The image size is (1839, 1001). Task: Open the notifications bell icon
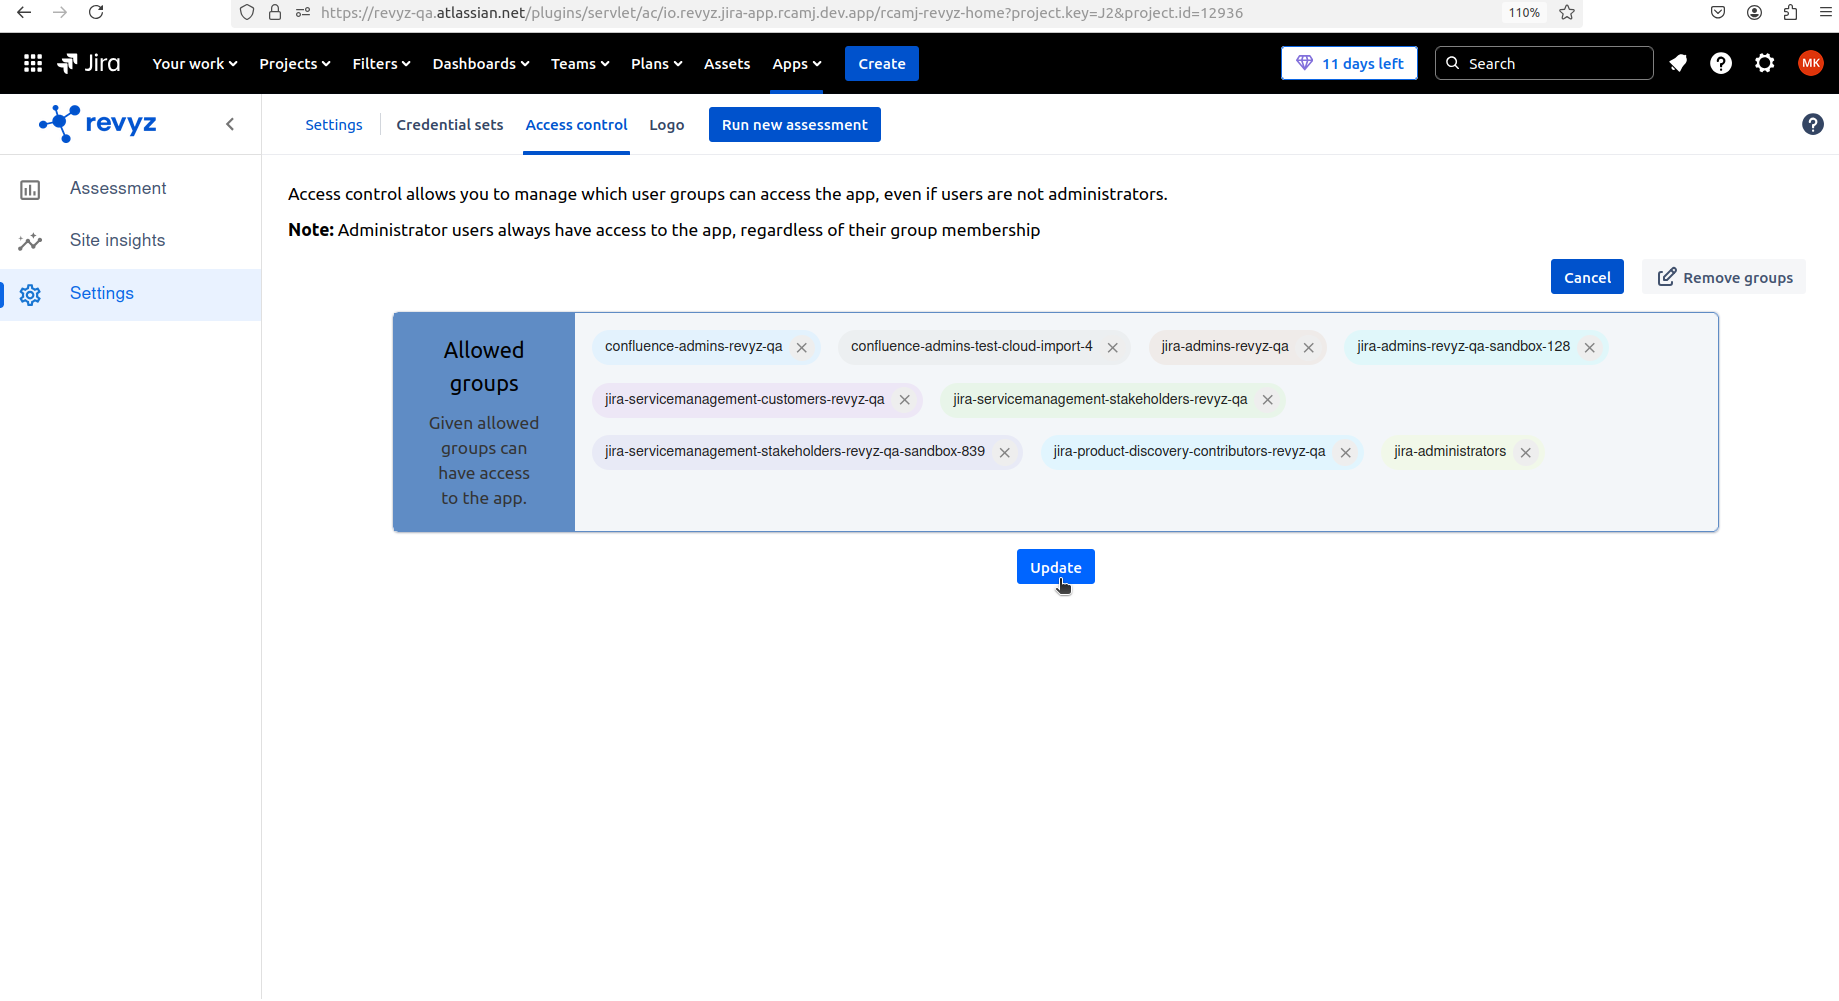[1678, 63]
